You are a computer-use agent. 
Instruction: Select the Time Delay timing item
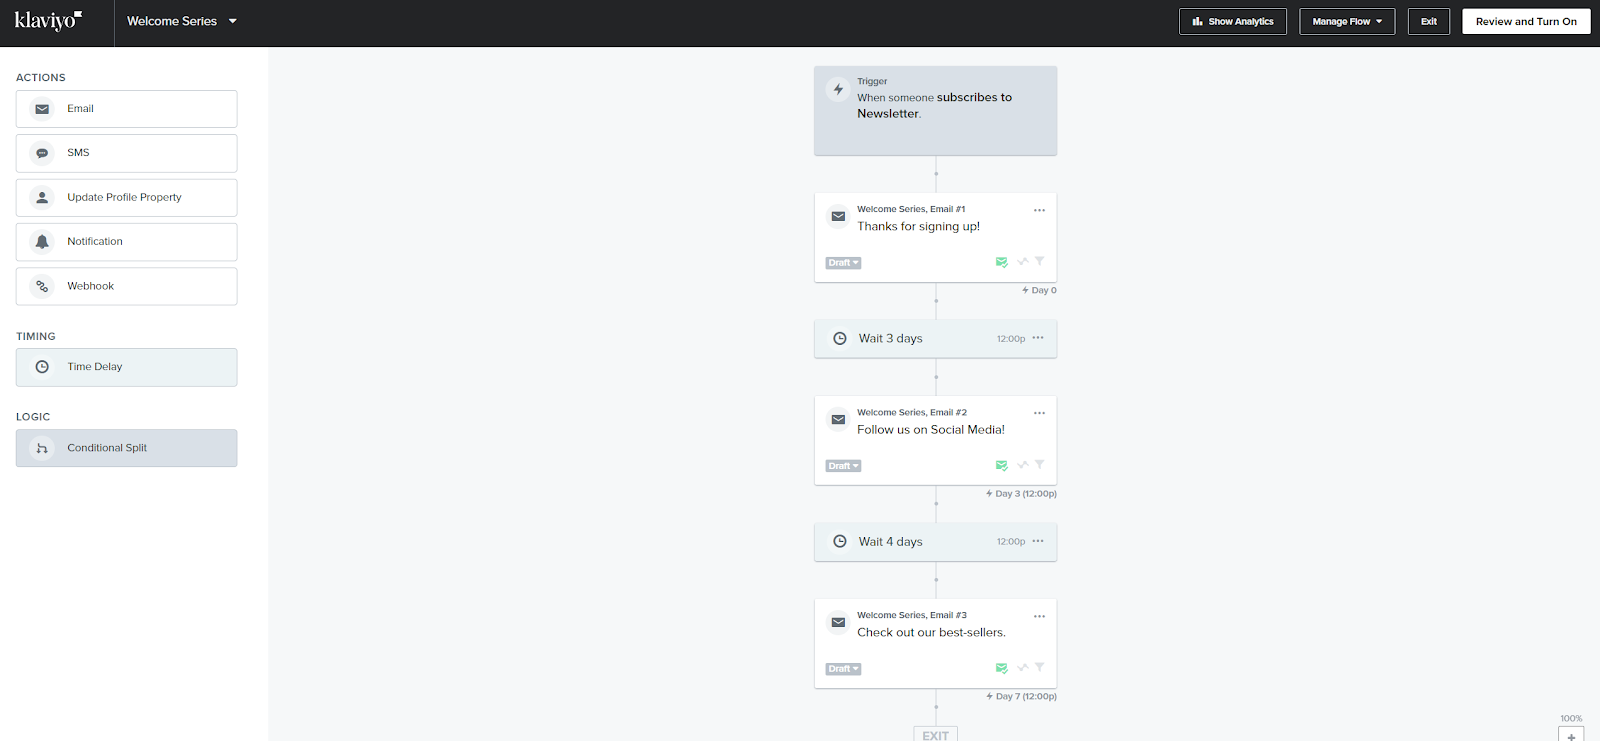point(126,367)
